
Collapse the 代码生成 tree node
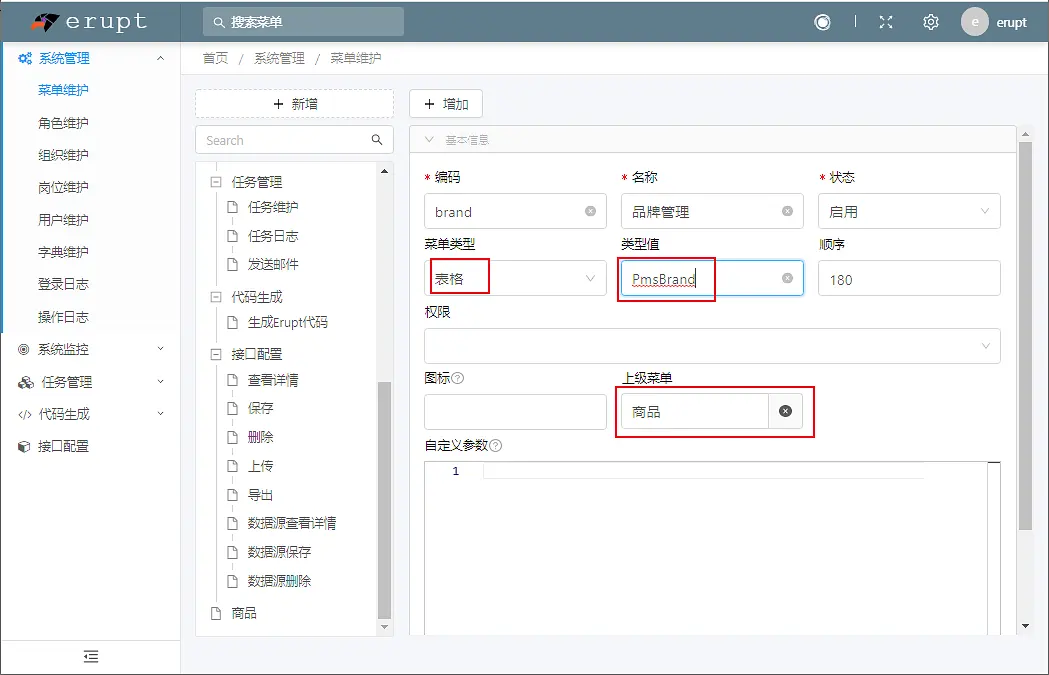coord(215,297)
